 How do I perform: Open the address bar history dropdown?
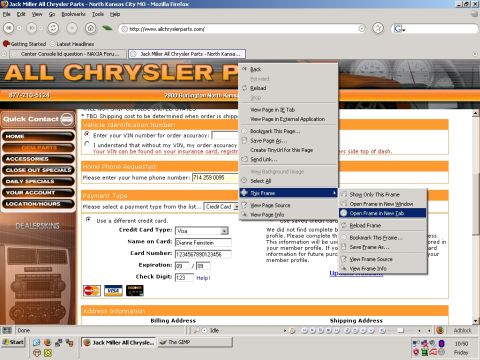(x=362, y=29)
